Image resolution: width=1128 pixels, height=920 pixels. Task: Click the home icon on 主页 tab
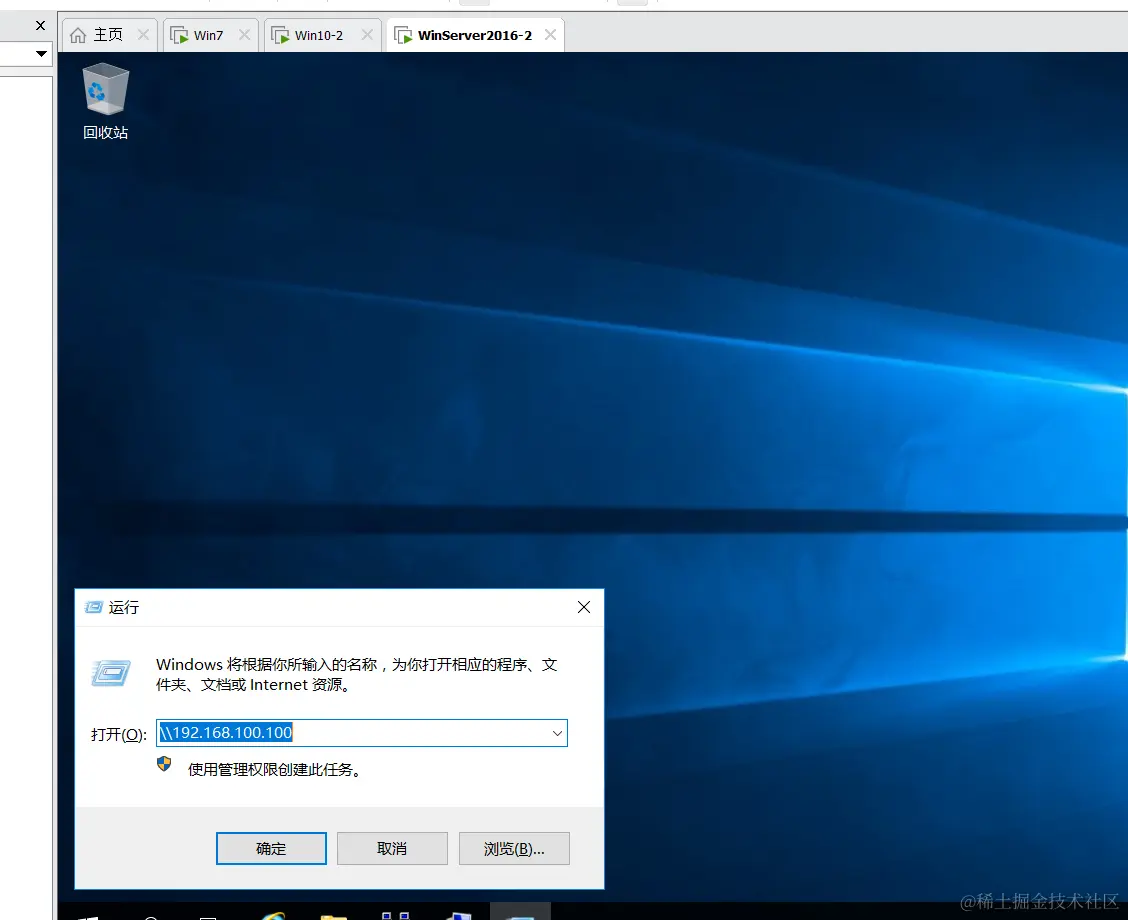78,35
